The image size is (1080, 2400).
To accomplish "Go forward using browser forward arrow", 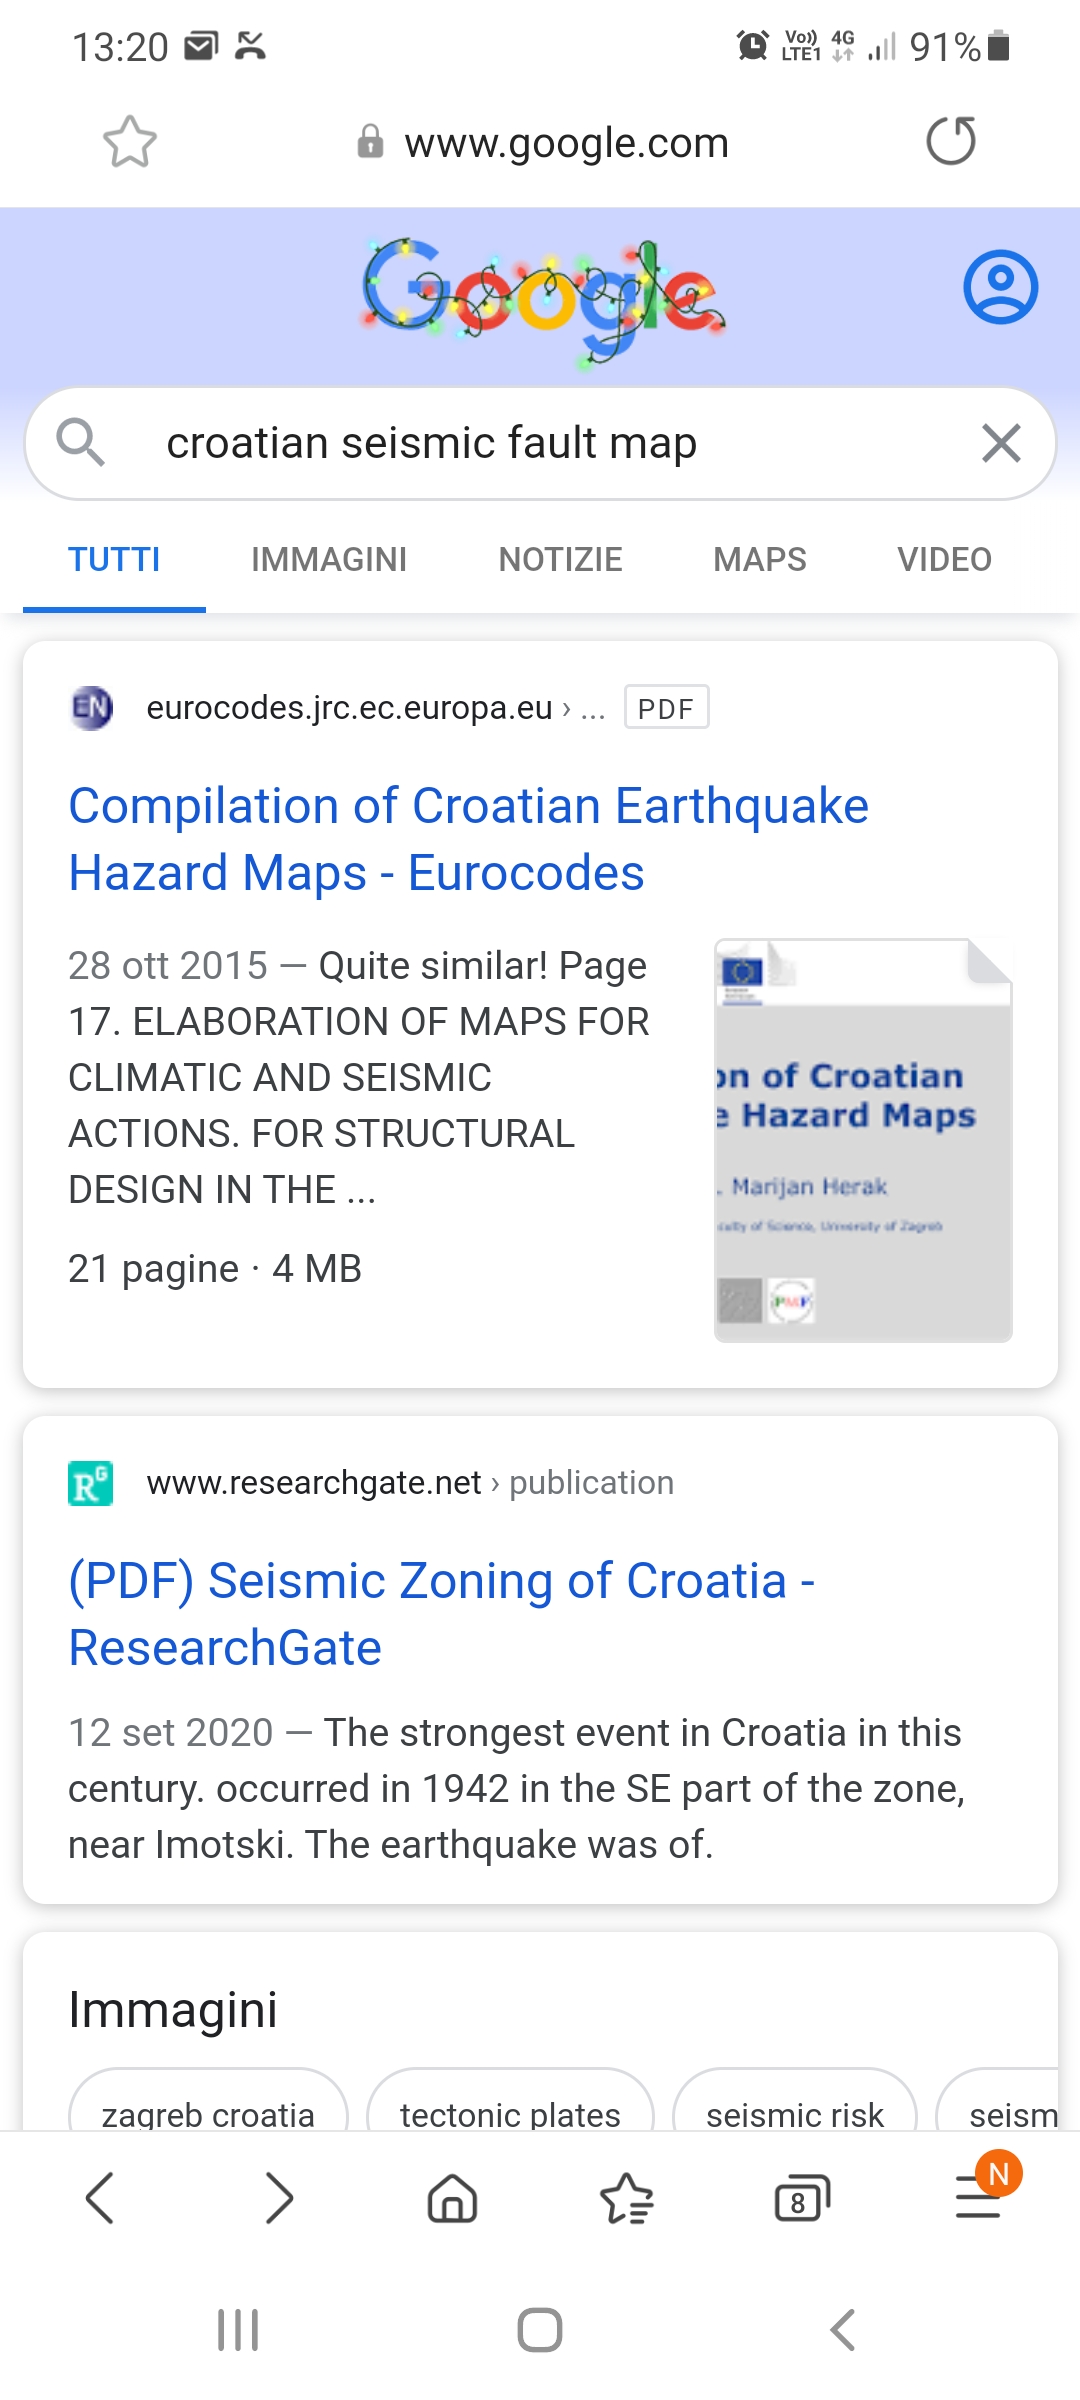I will point(279,2198).
